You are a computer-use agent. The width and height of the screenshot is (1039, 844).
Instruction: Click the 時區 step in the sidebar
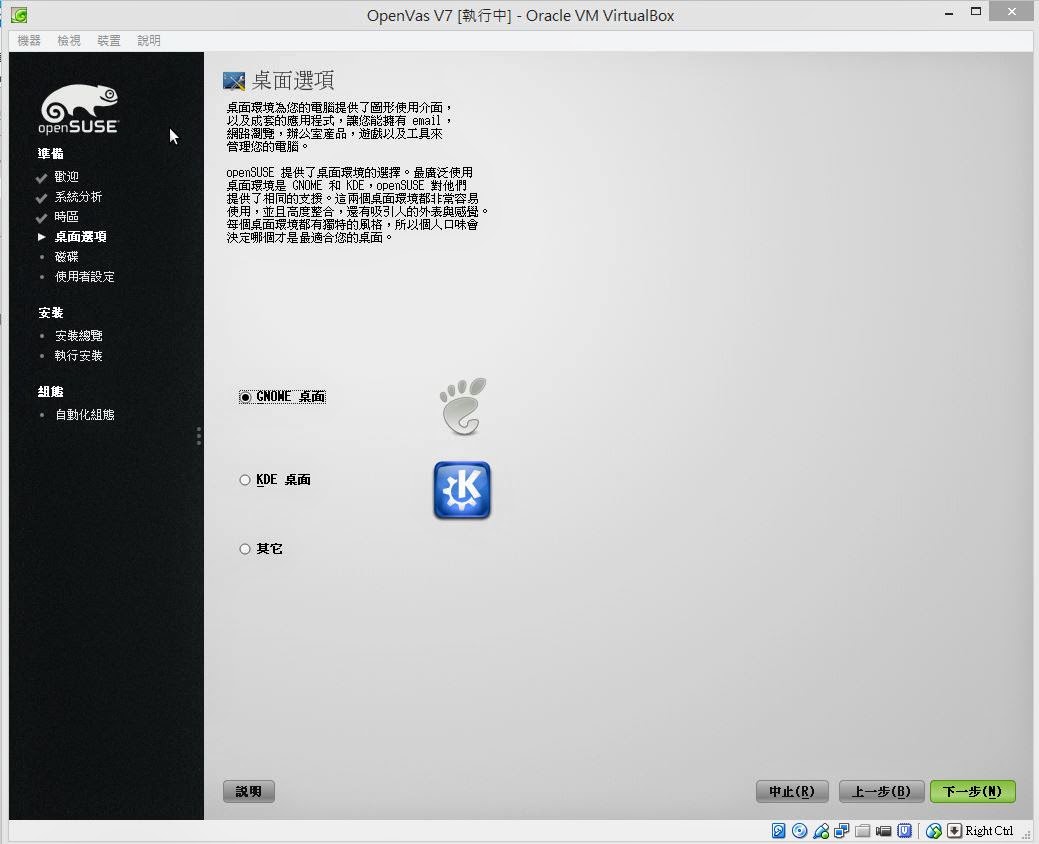tap(66, 217)
